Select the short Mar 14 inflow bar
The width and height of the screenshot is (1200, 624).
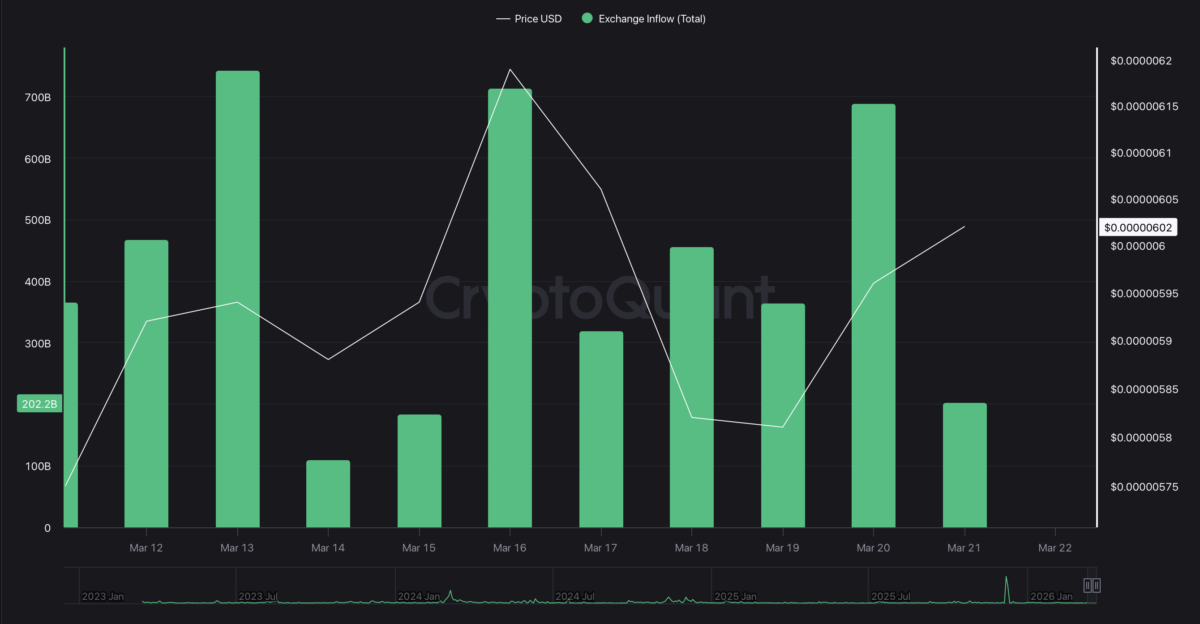pyautogui.click(x=328, y=494)
